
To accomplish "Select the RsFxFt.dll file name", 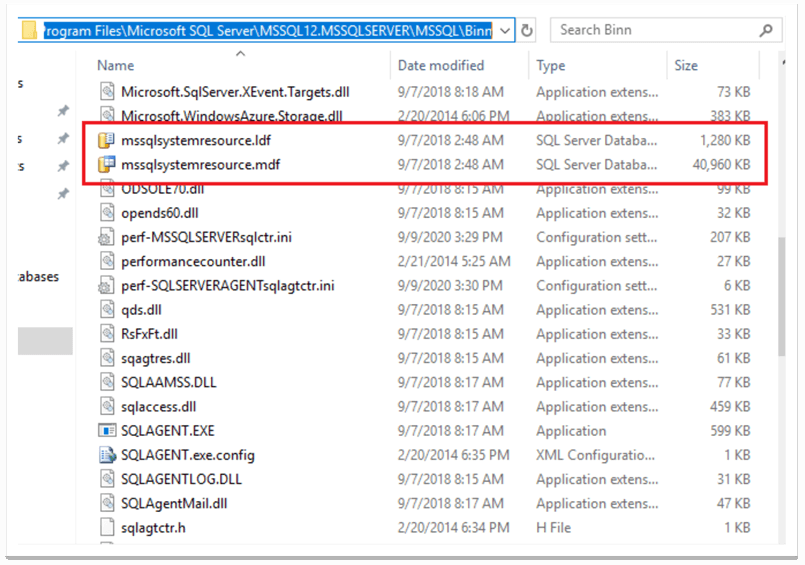I will tap(149, 334).
